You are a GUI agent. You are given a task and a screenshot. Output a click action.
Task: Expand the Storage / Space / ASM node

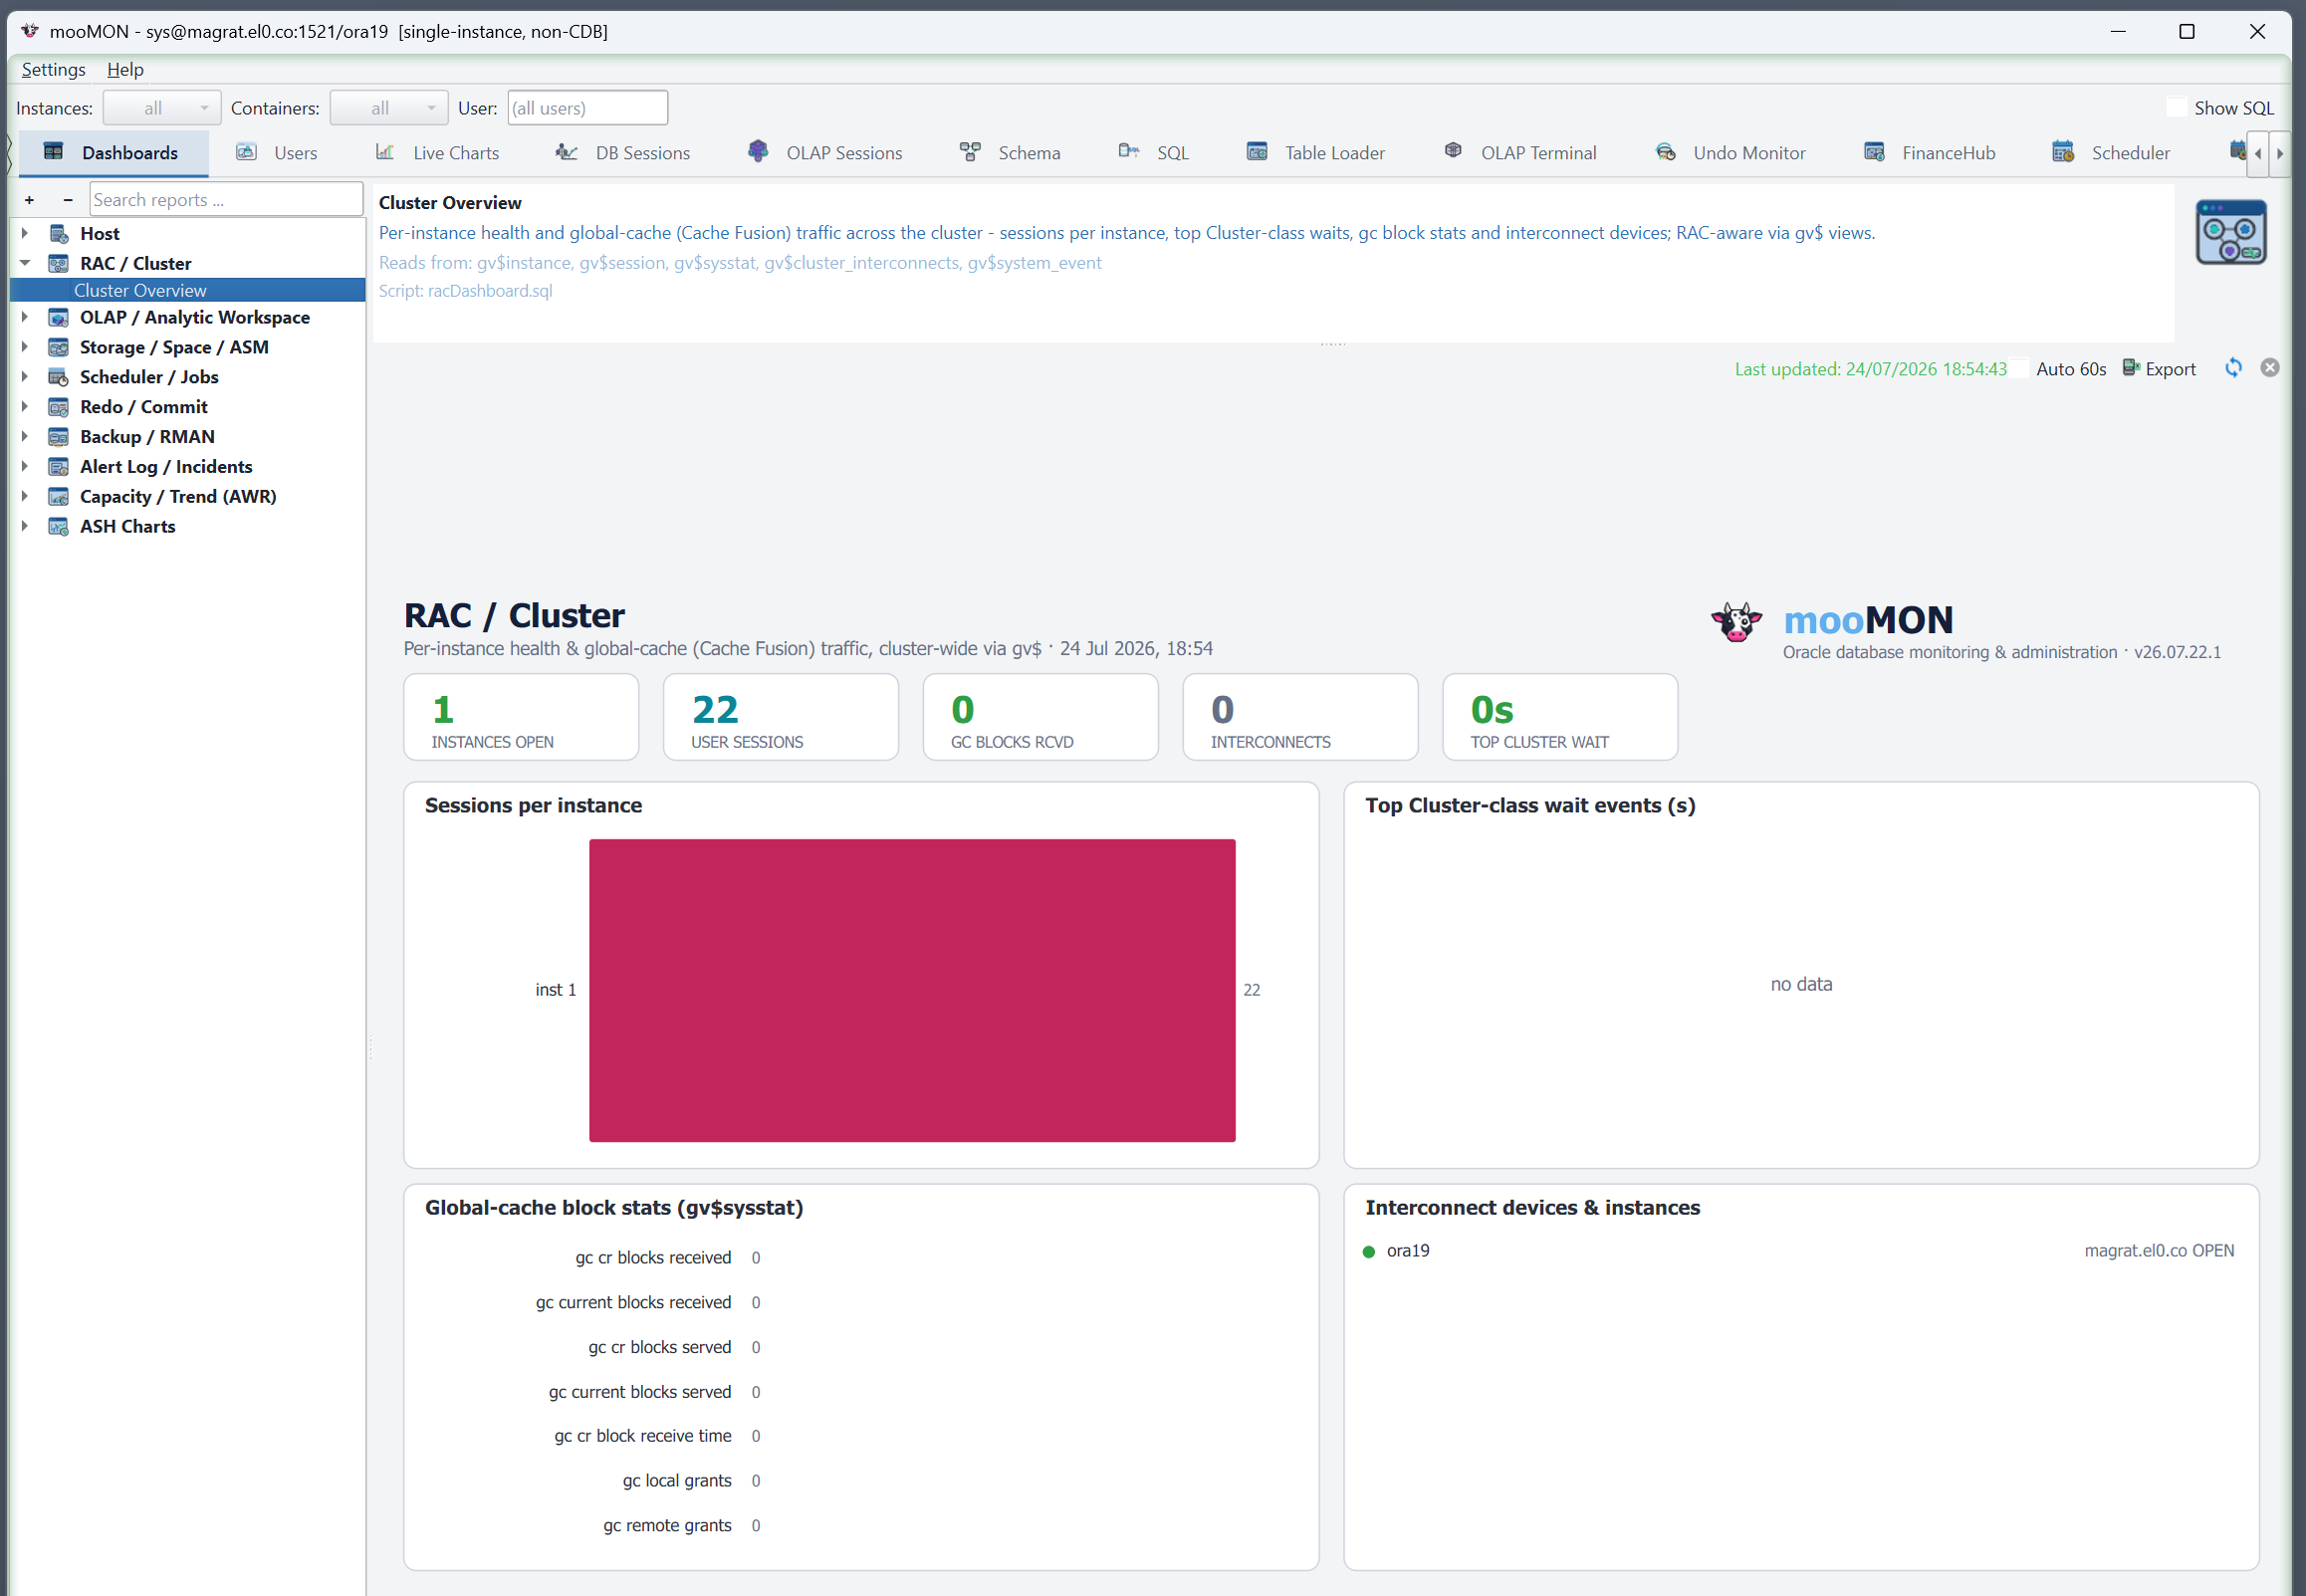[25, 348]
